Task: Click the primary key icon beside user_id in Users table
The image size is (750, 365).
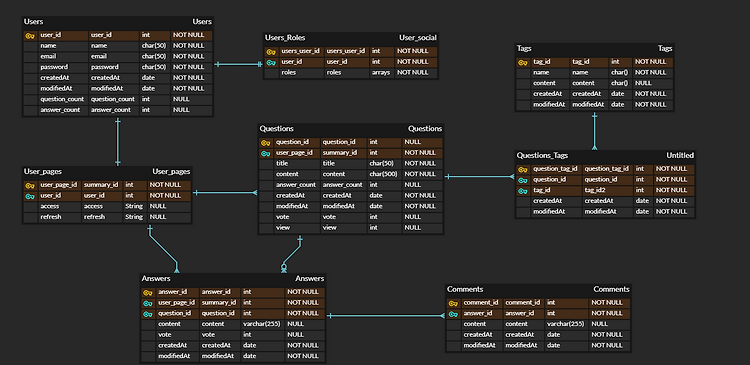Action: coord(30,35)
